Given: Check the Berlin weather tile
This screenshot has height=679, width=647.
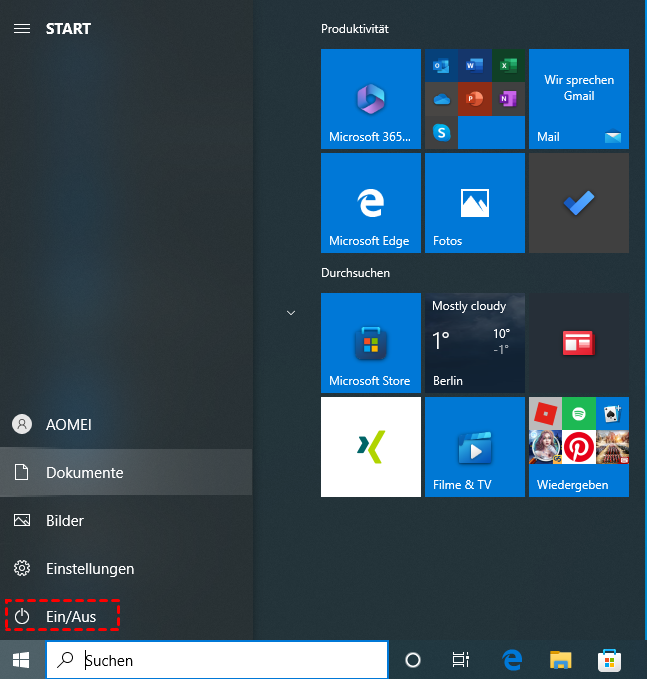Looking at the screenshot, I should point(474,343).
